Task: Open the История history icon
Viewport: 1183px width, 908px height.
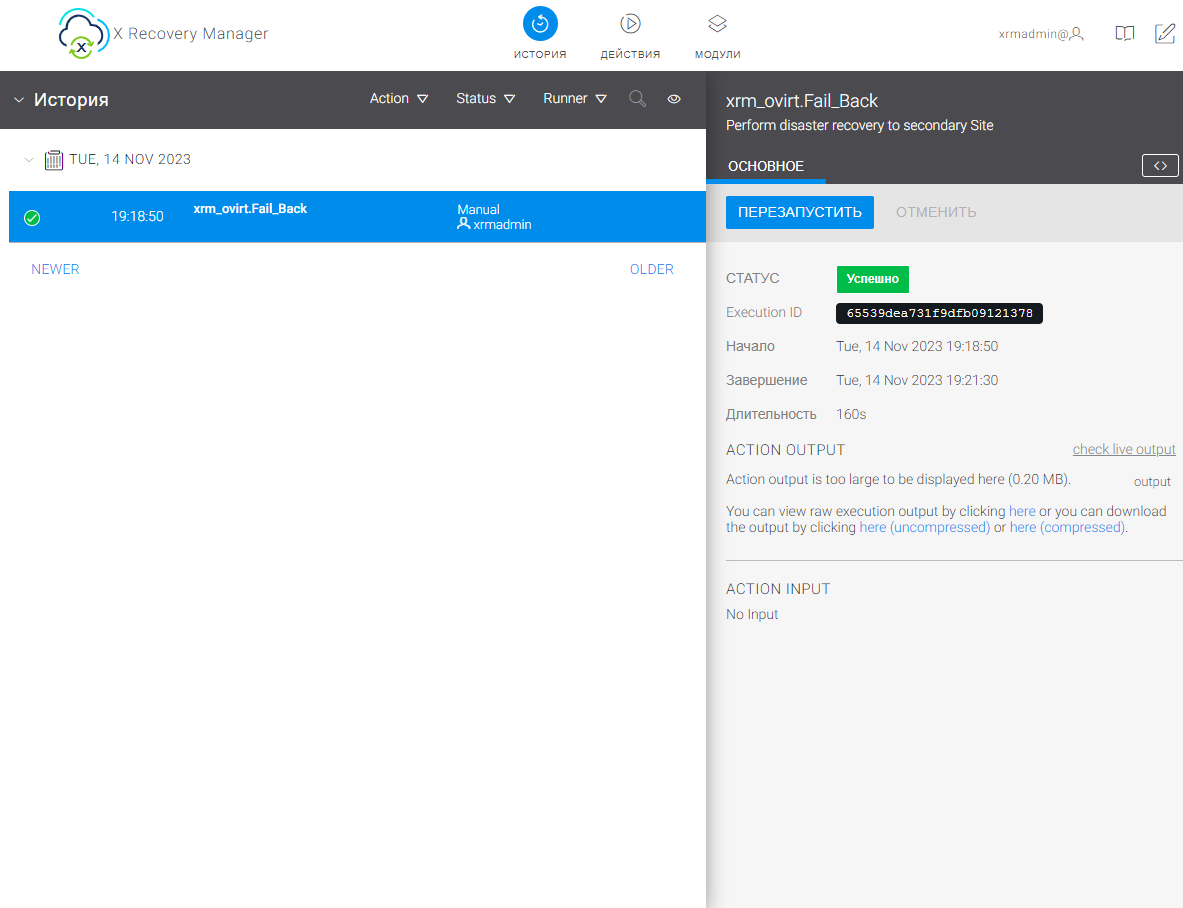Action: pos(540,24)
